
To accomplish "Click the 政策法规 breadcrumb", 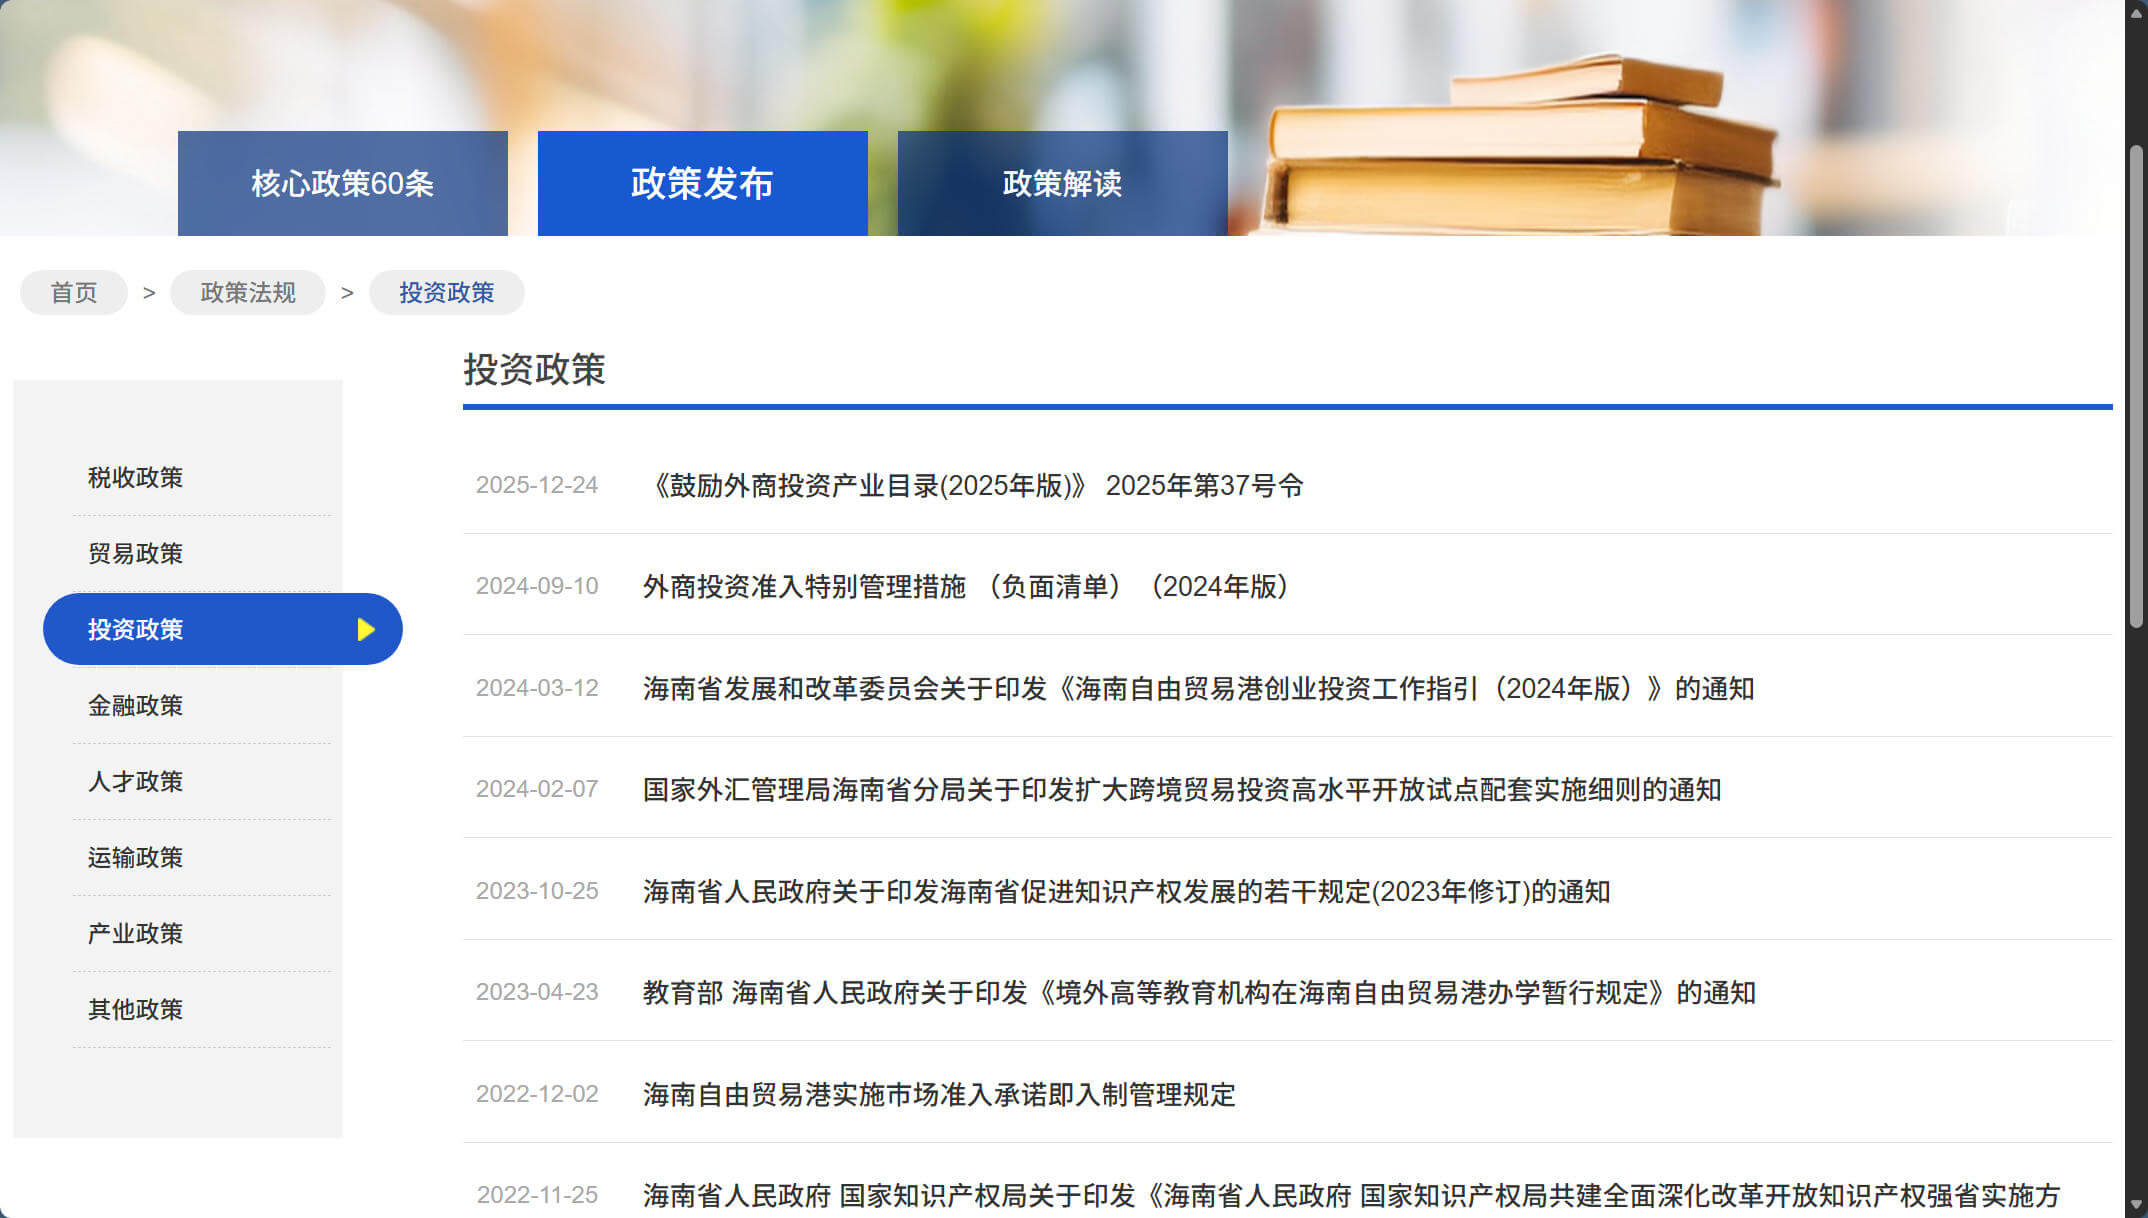I will pyautogui.click(x=248, y=293).
